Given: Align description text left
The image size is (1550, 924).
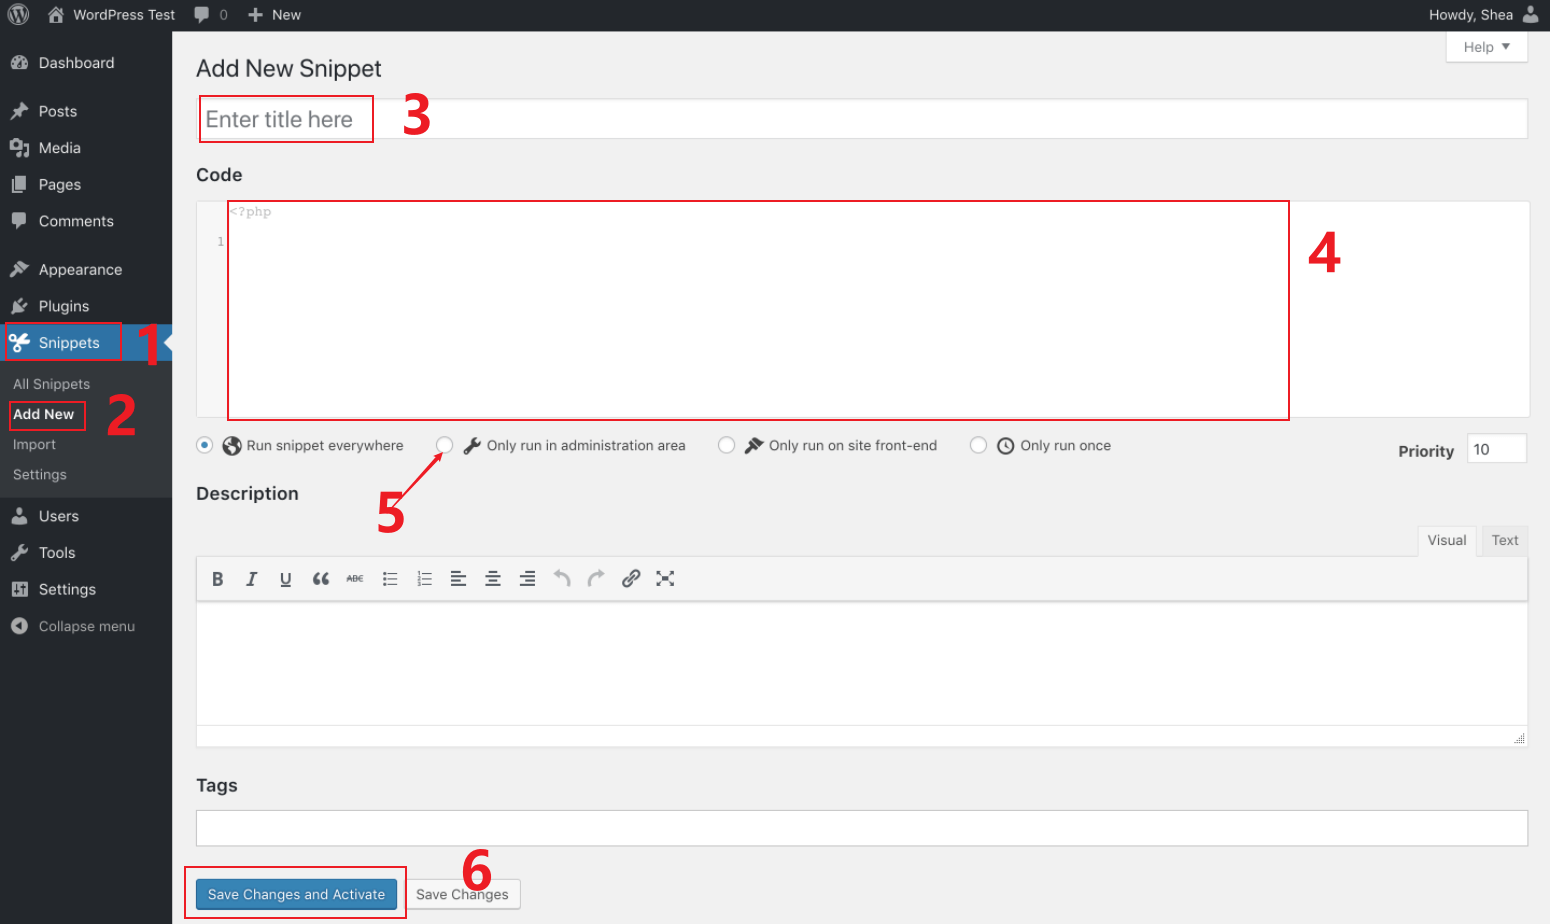Looking at the screenshot, I should [458, 579].
